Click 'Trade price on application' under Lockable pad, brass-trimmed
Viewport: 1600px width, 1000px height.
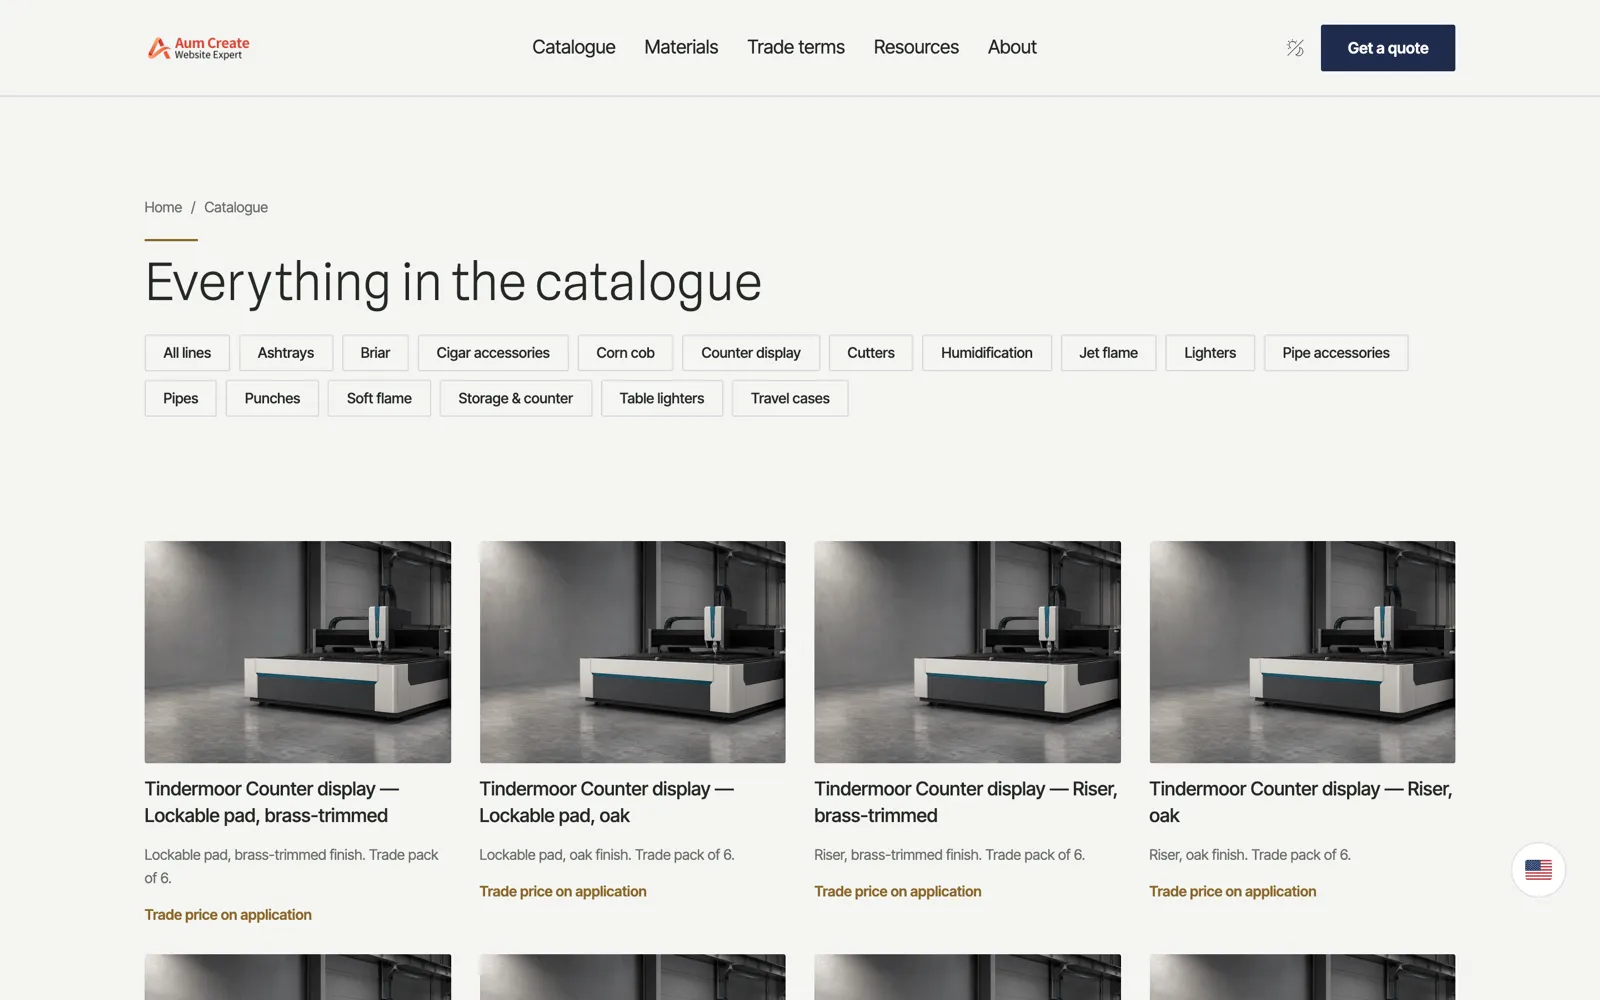coord(228,915)
